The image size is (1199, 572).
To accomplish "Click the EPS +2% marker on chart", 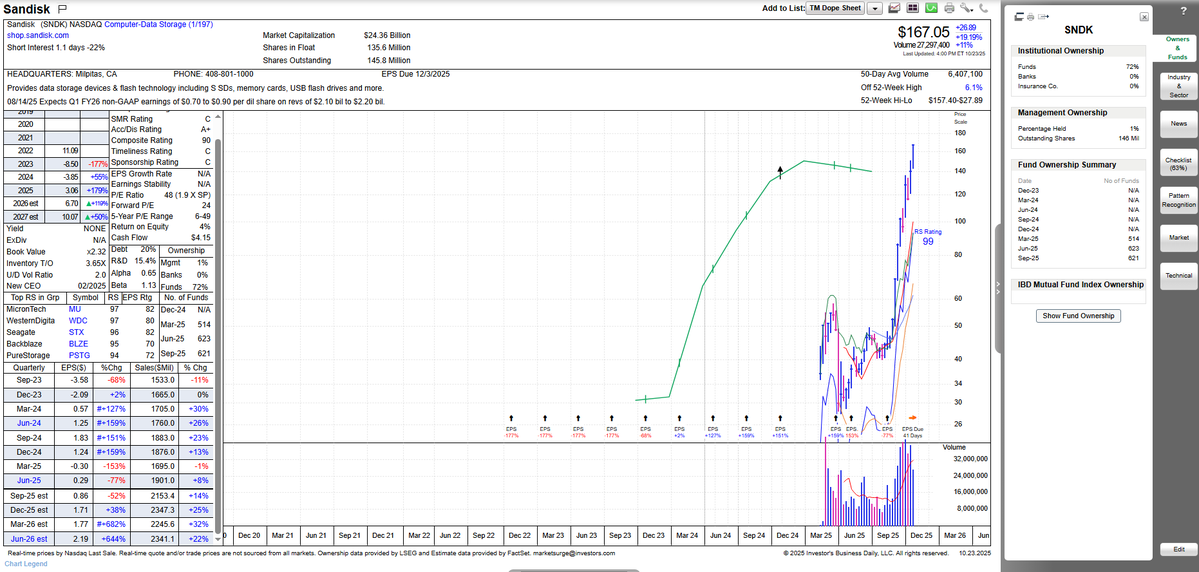I will (x=679, y=427).
